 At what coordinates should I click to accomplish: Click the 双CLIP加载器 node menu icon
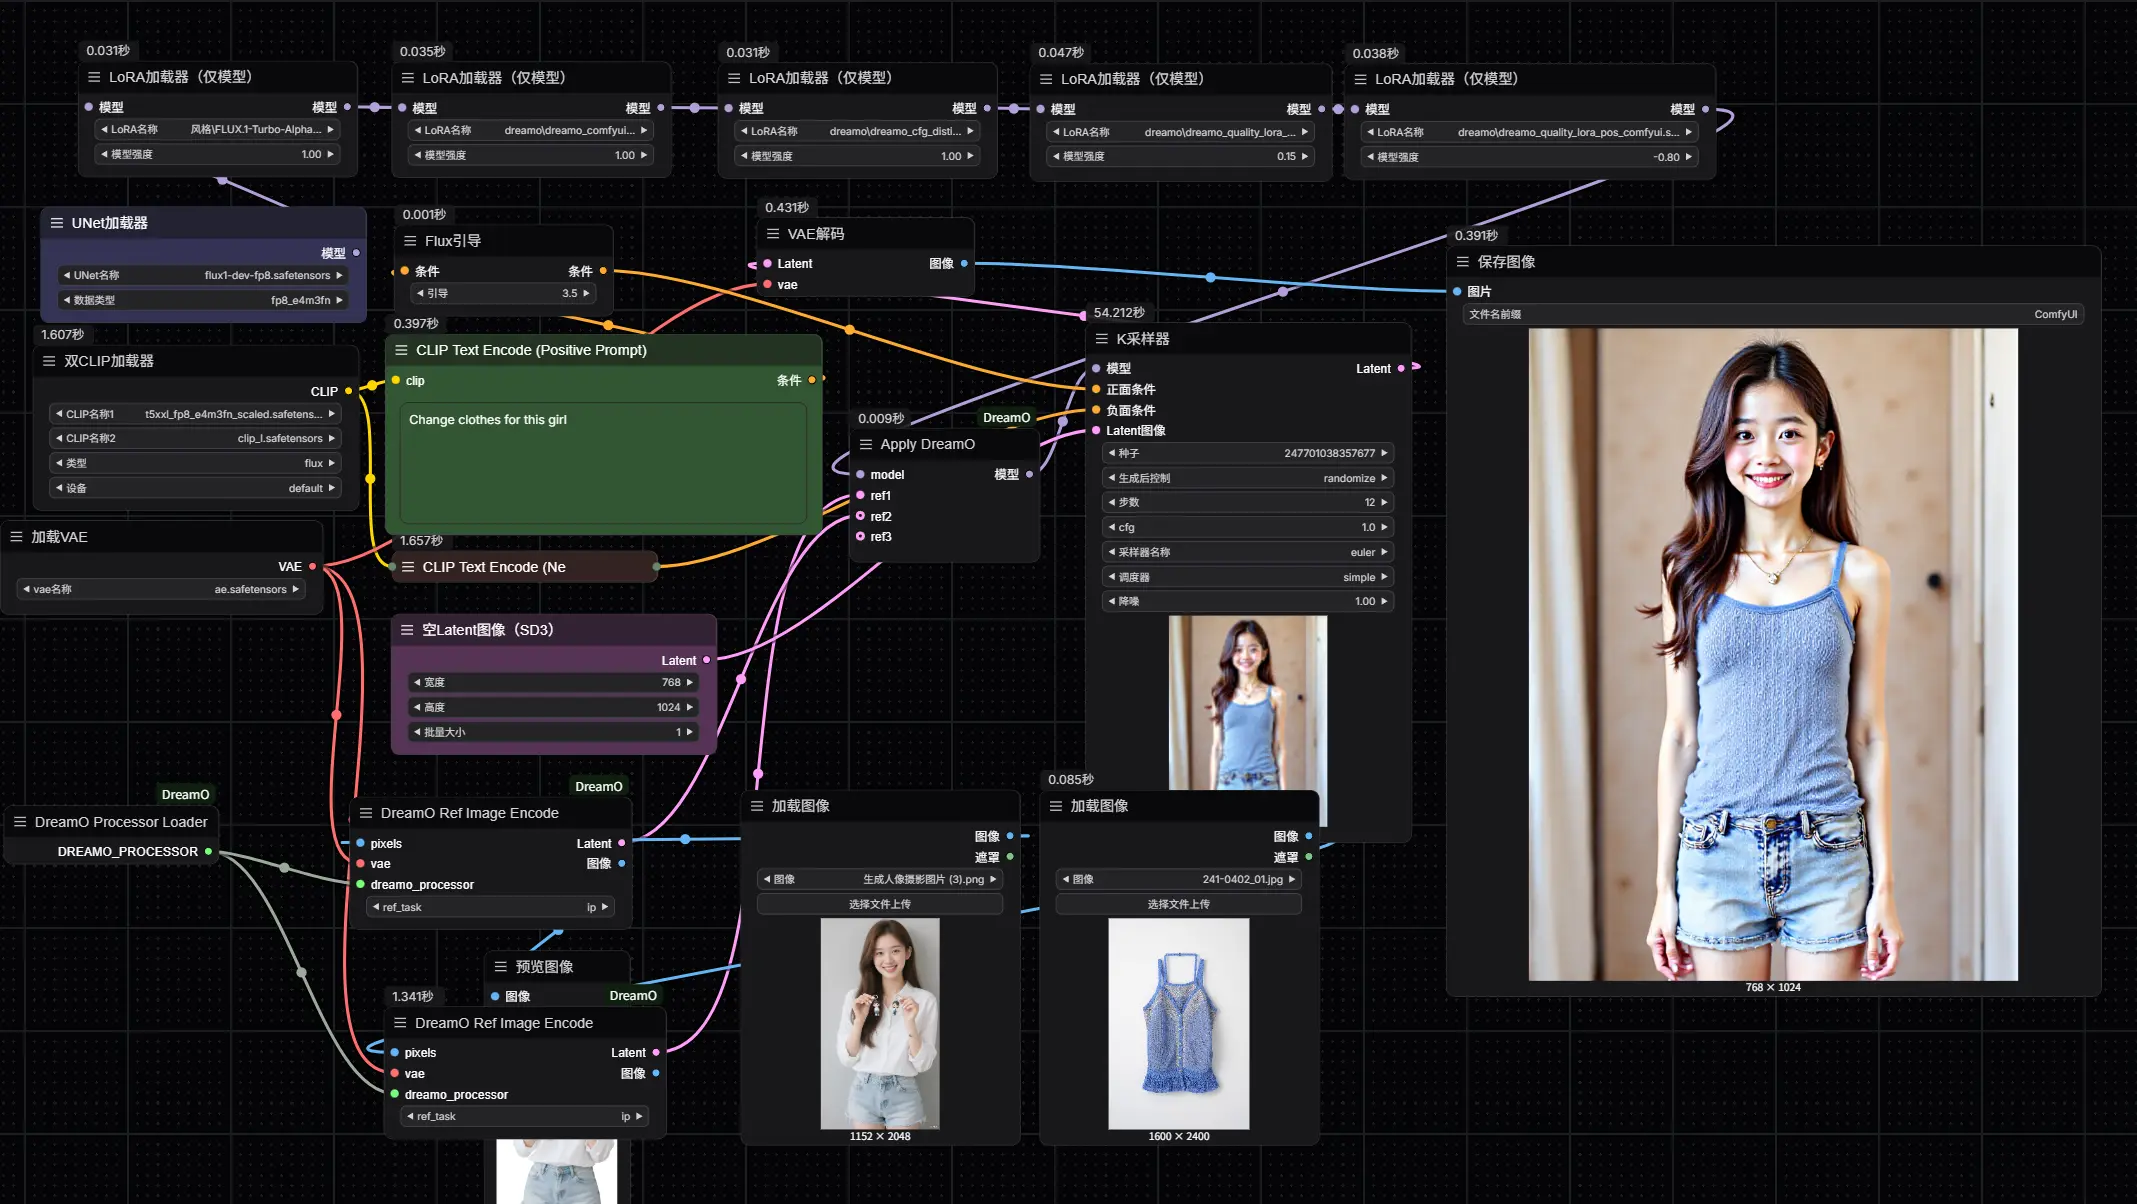pos(49,361)
